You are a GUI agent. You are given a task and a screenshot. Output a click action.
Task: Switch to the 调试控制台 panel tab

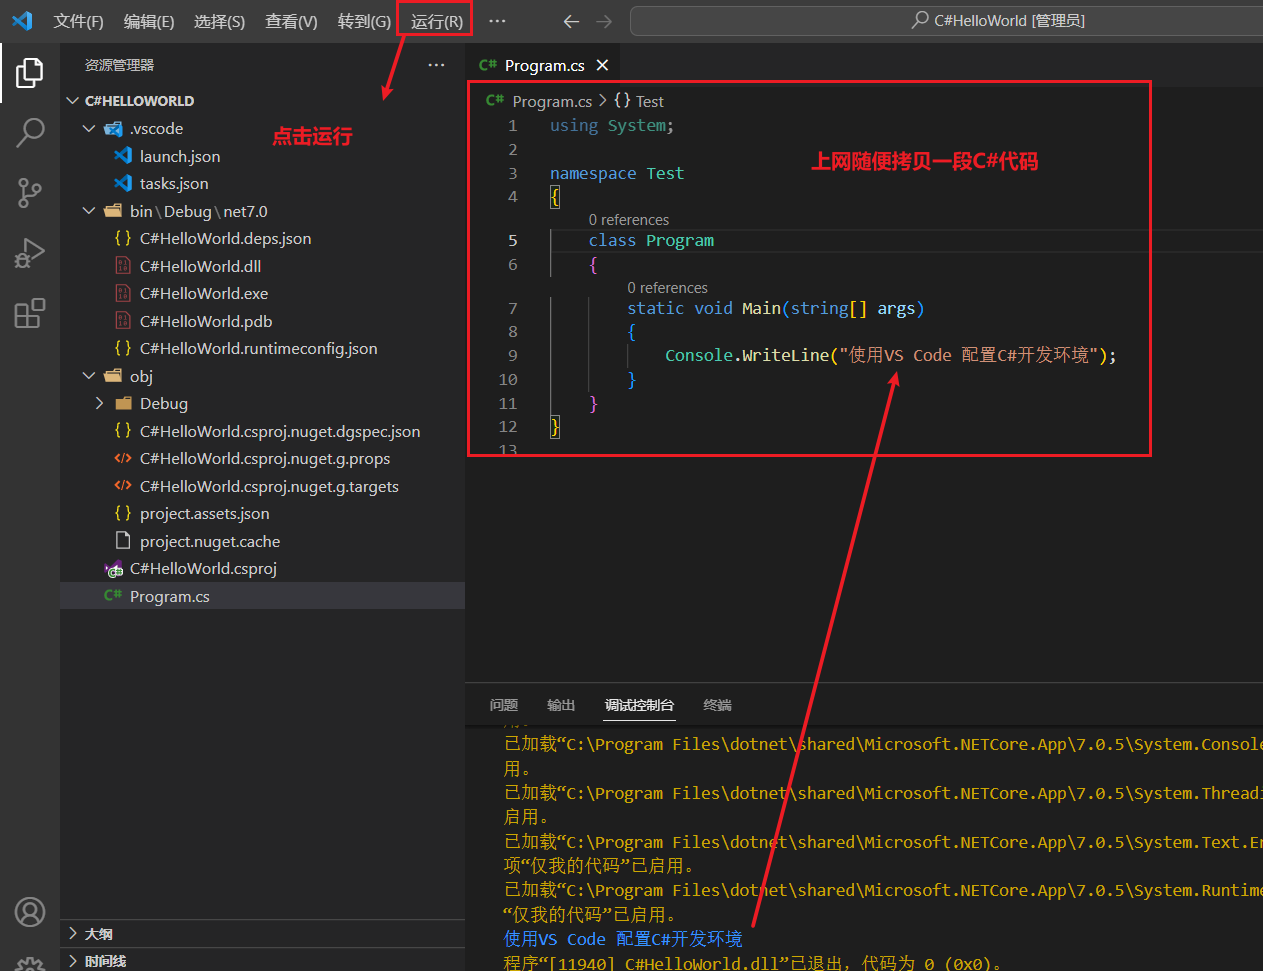tap(639, 705)
